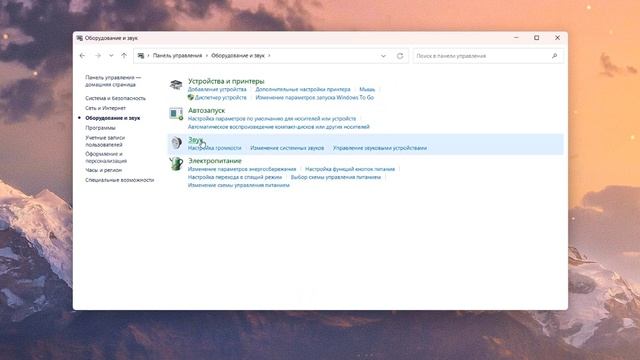Click Настройка громкости link
640x360 pixels.
click(215, 148)
